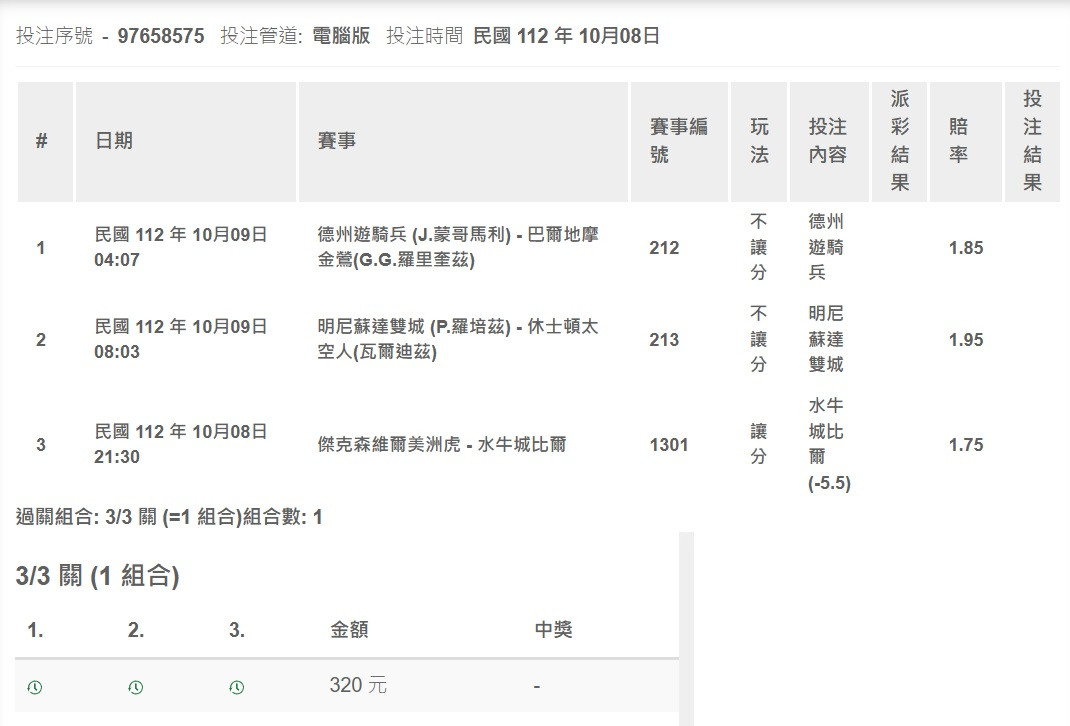Click the 投注結果 column header
This screenshot has height=726, width=1070.
tap(1032, 141)
